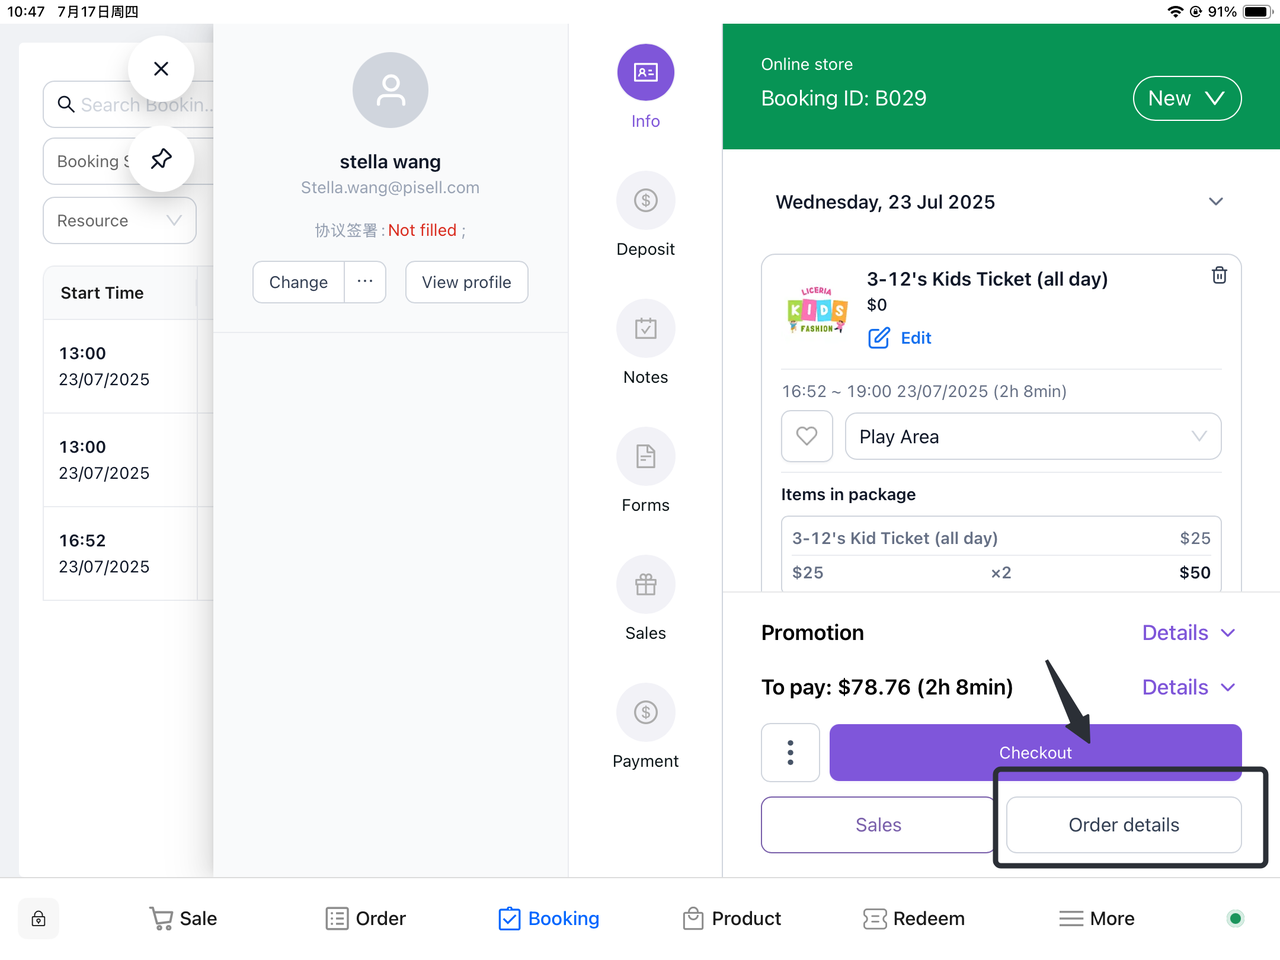Open the Sales gift icon
The image size is (1280, 960).
point(645,585)
